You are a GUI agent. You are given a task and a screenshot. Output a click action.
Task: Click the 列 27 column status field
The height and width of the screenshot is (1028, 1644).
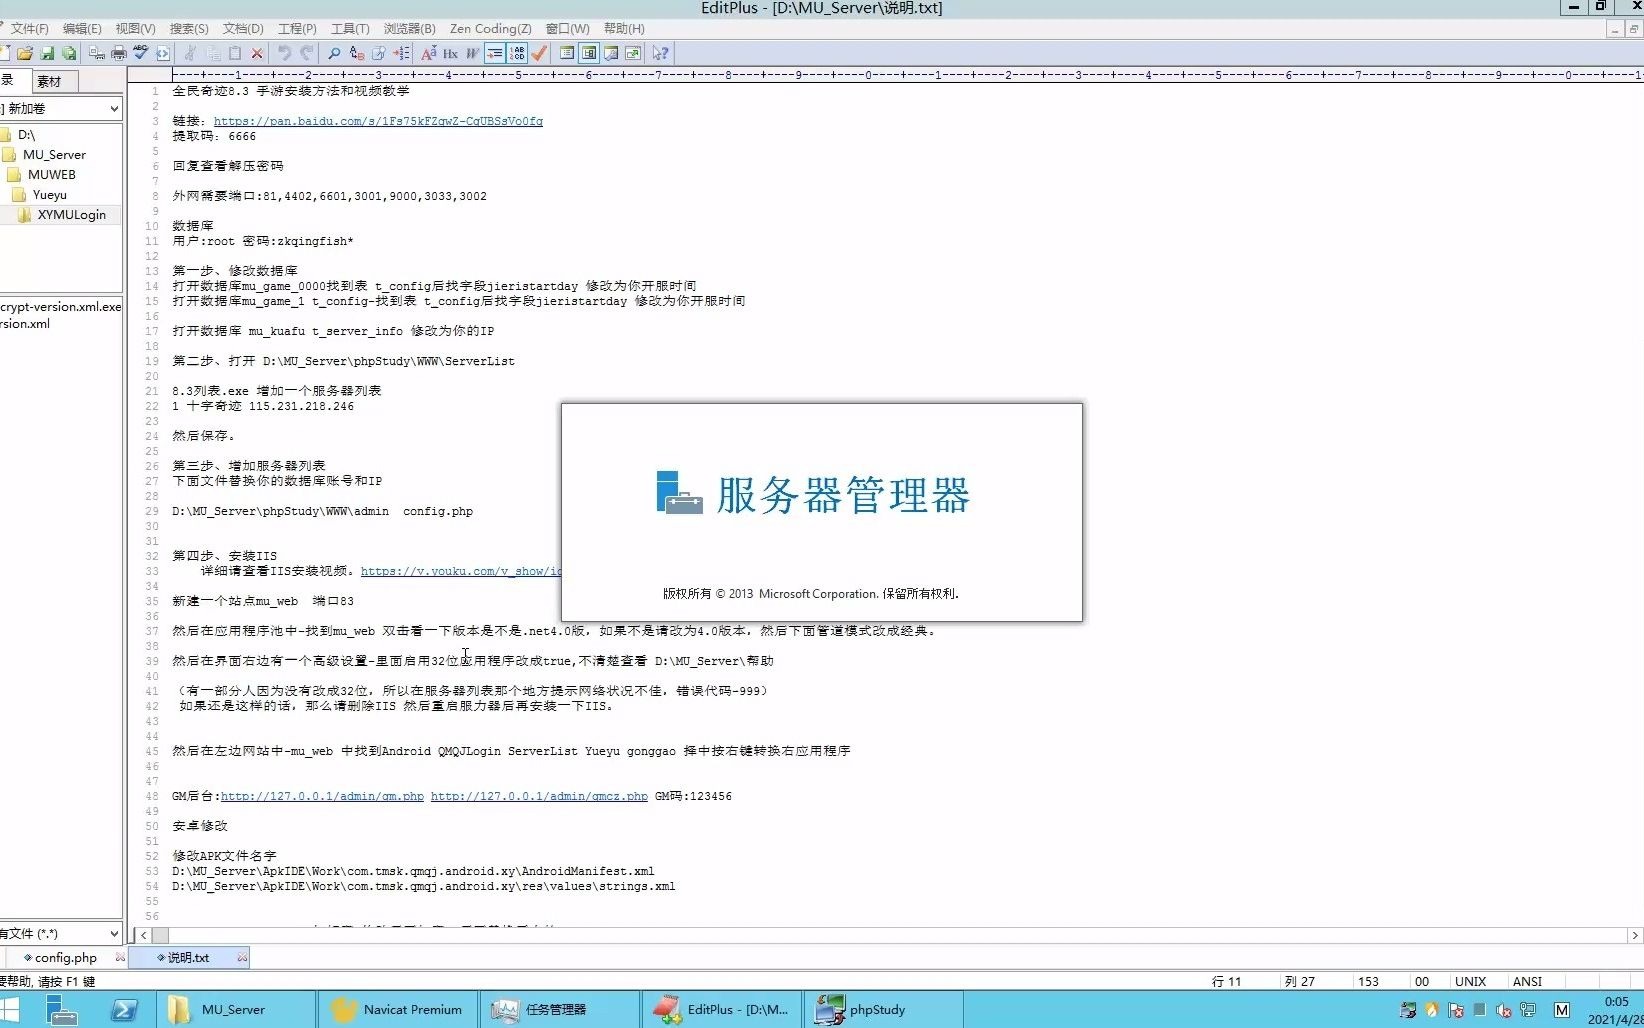[x=1299, y=981]
